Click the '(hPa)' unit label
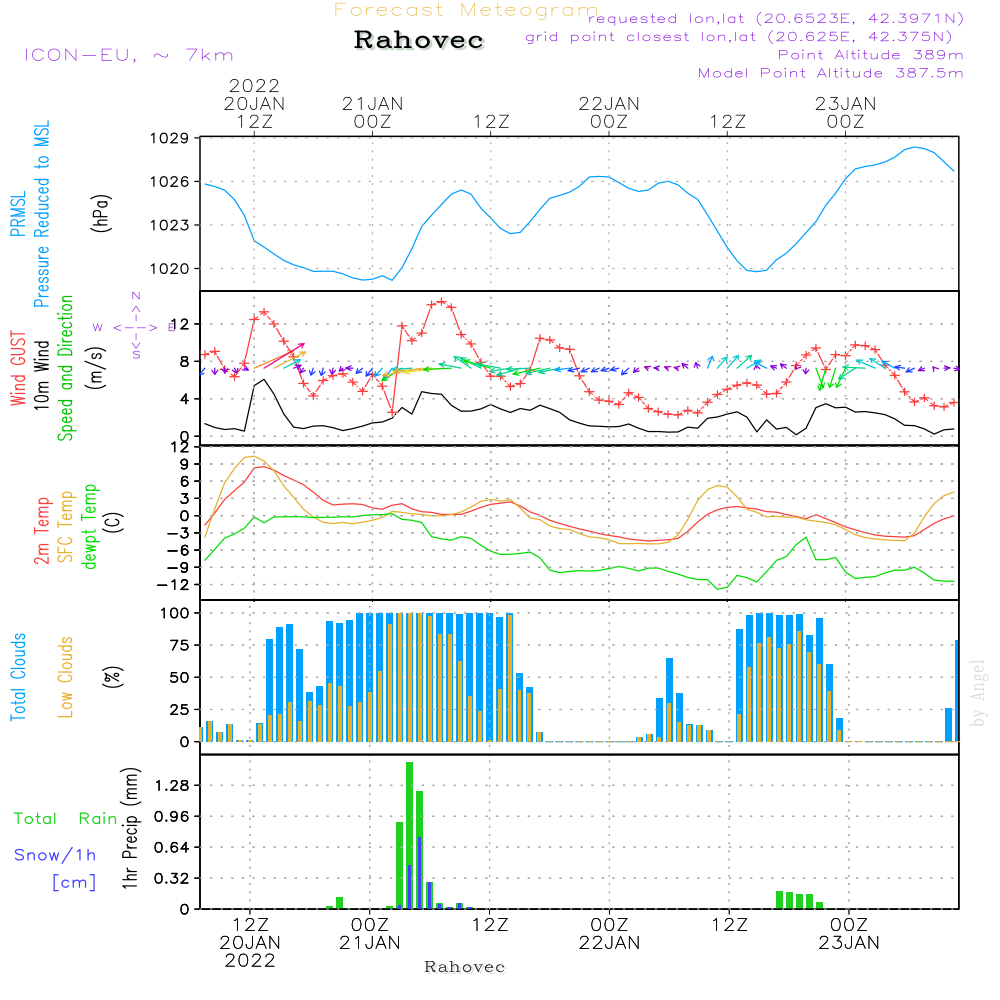 click(x=101, y=213)
